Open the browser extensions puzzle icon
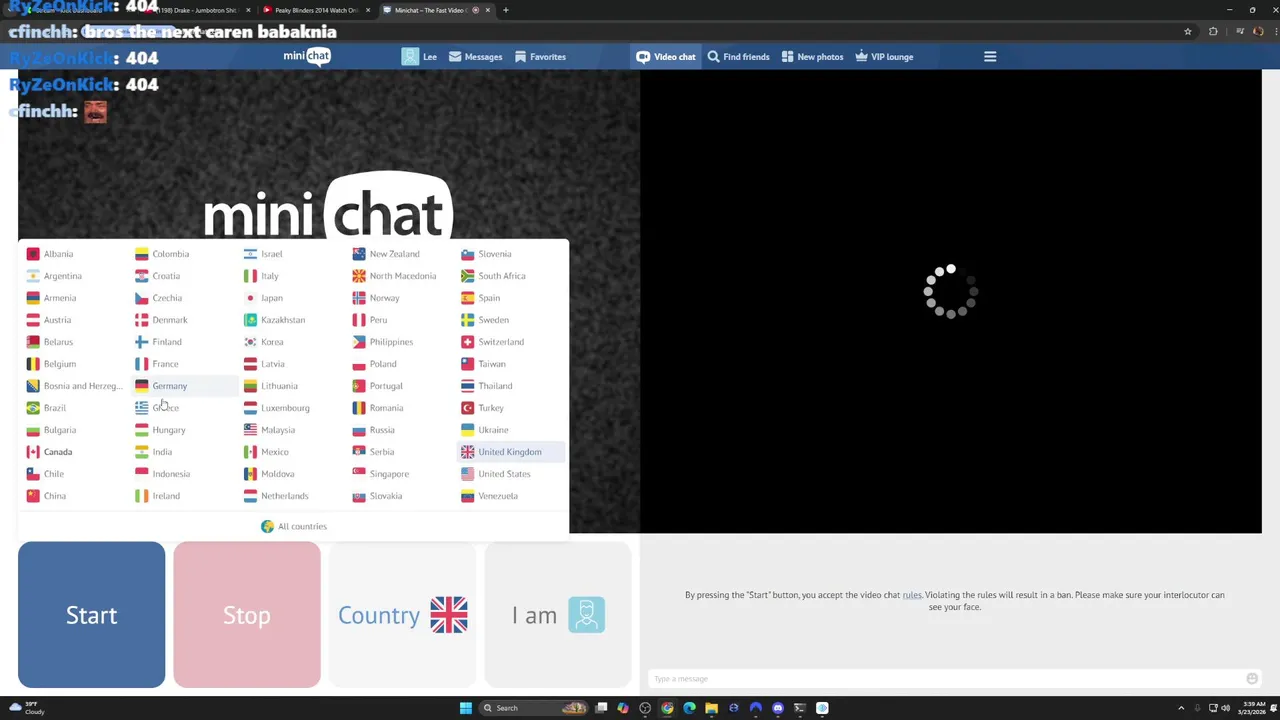The image size is (1280, 720). [x=1213, y=32]
